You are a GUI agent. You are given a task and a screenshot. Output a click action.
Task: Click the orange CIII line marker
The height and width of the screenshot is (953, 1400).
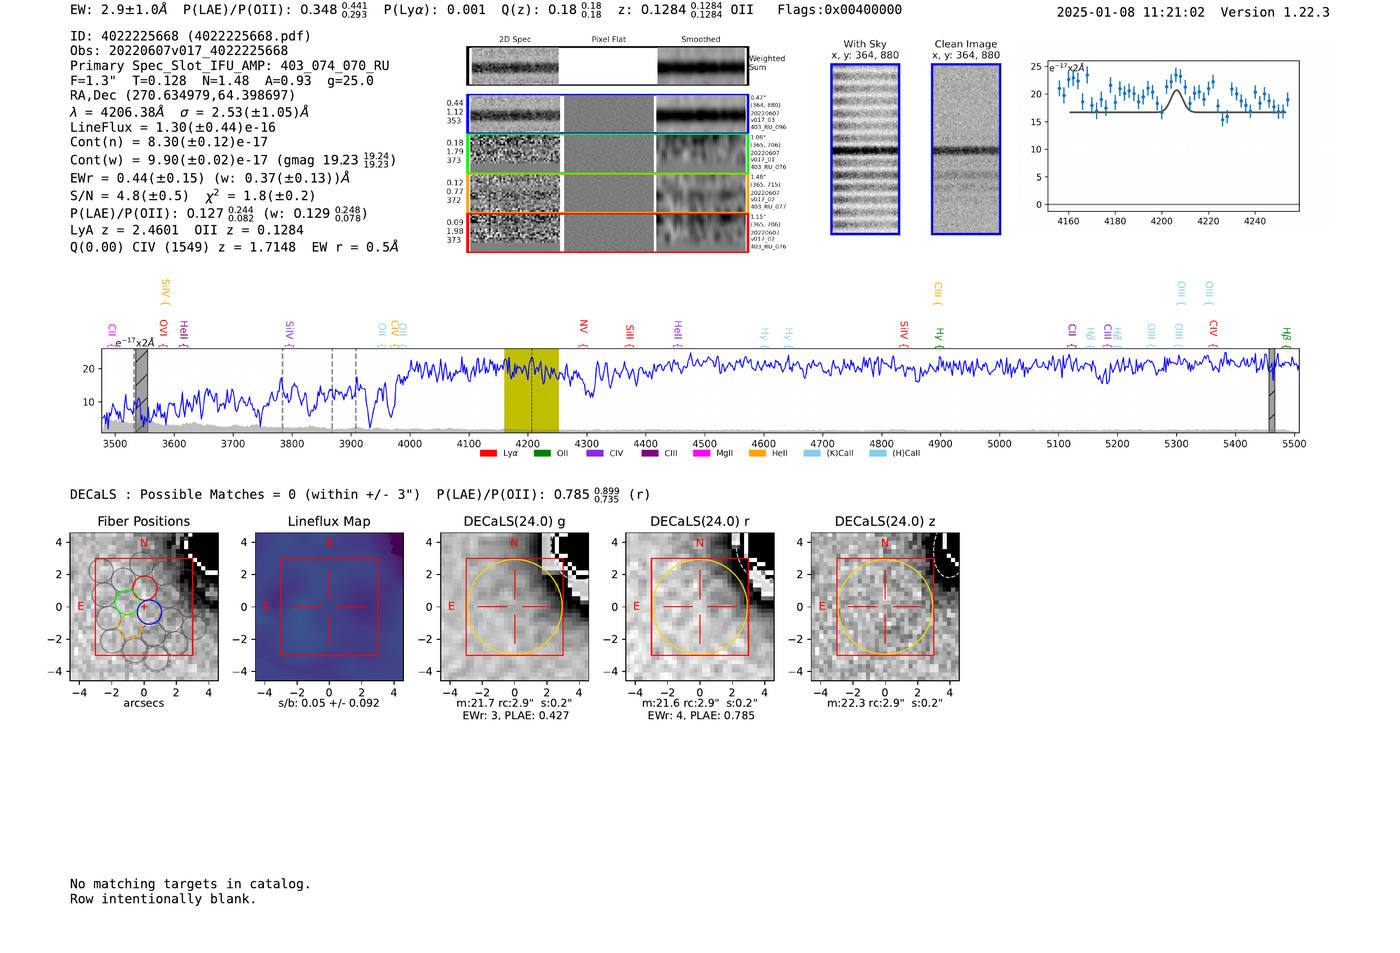[938, 293]
